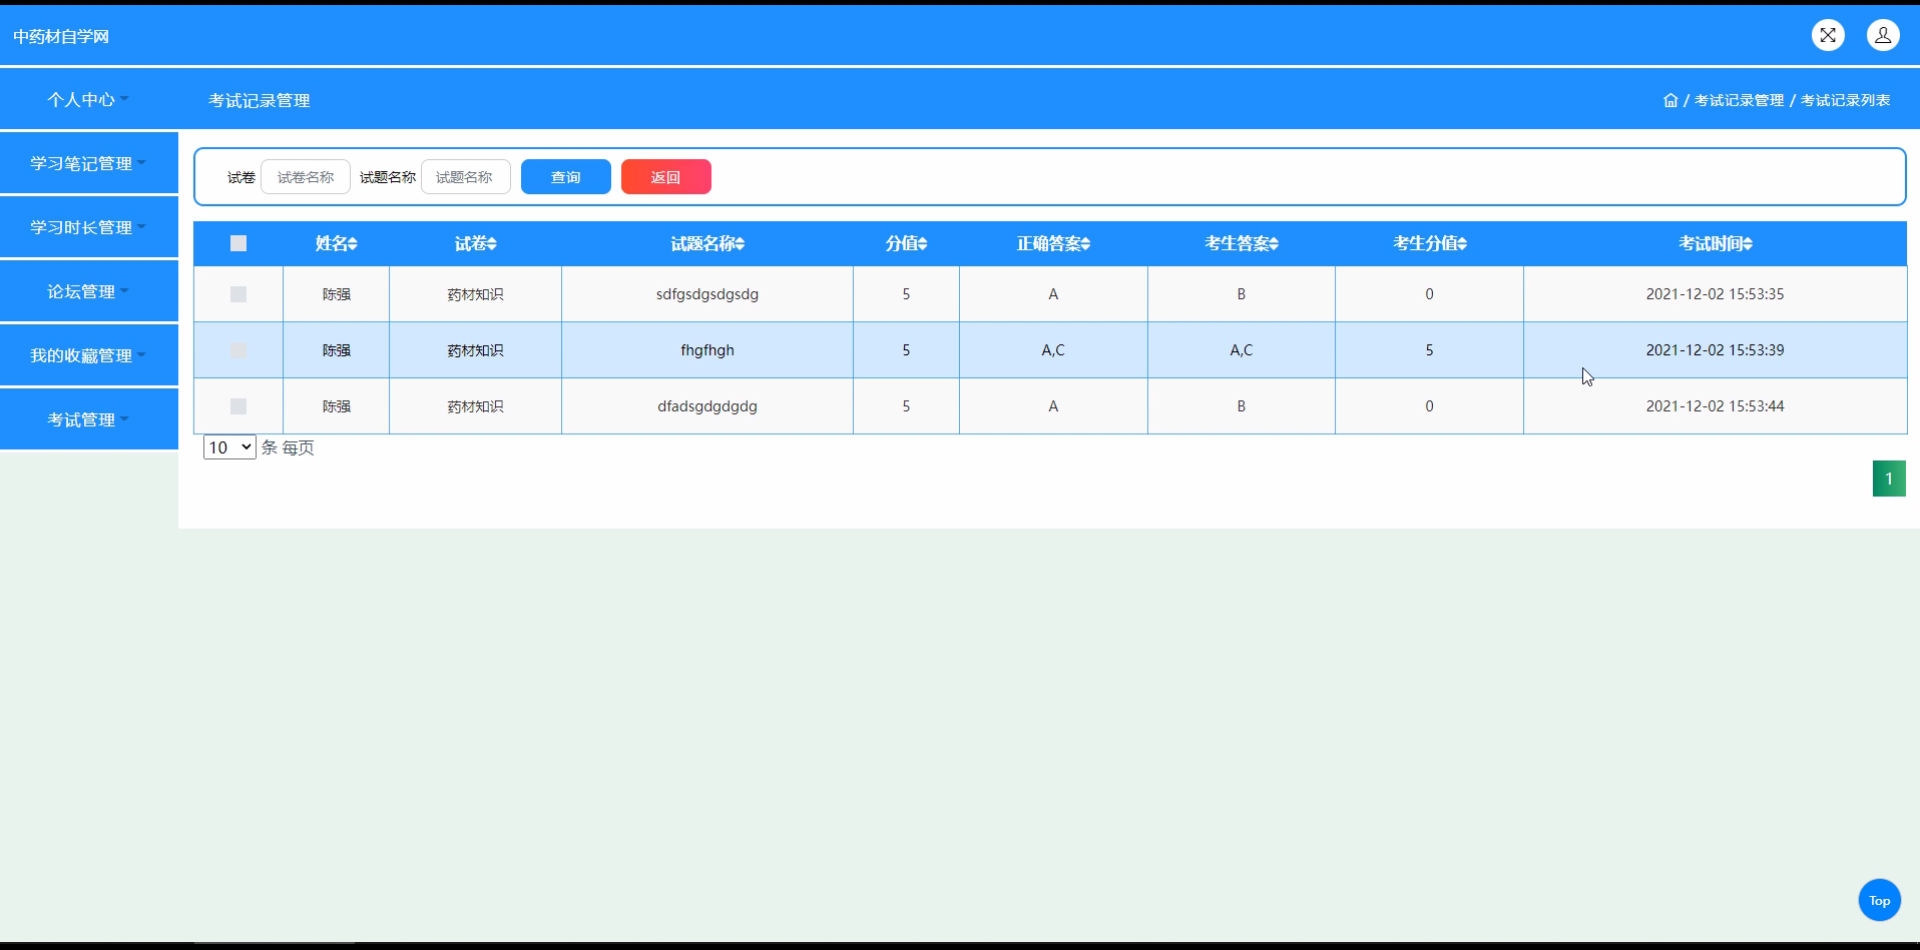Click the fullscreen toggle icon in header
Image resolution: width=1920 pixels, height=950 pixels.
(1828, 35)
